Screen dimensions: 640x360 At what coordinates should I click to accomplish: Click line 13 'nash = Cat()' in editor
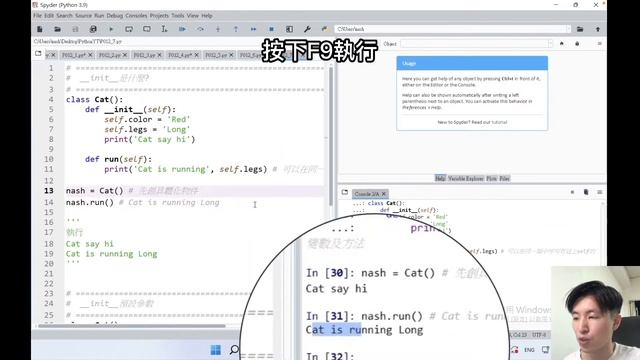[94, 191]
